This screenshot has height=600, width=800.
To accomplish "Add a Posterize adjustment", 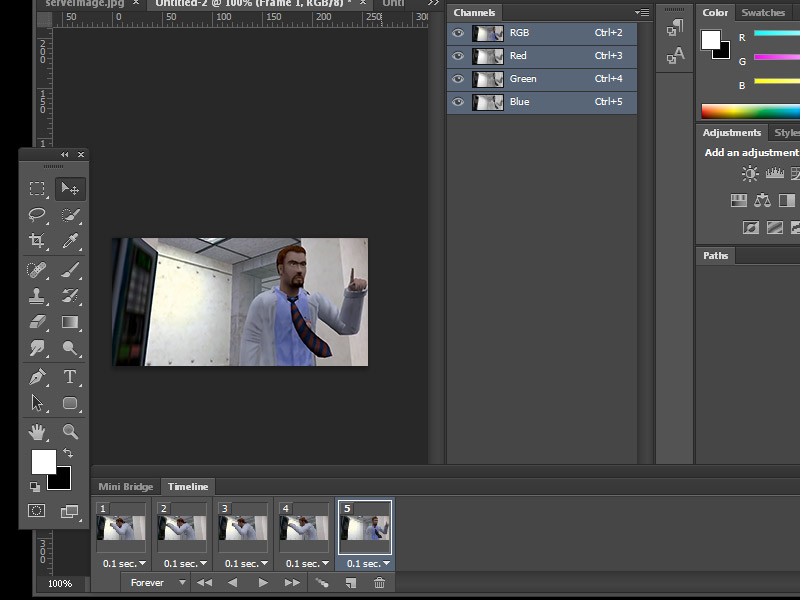I will [774, 228].
